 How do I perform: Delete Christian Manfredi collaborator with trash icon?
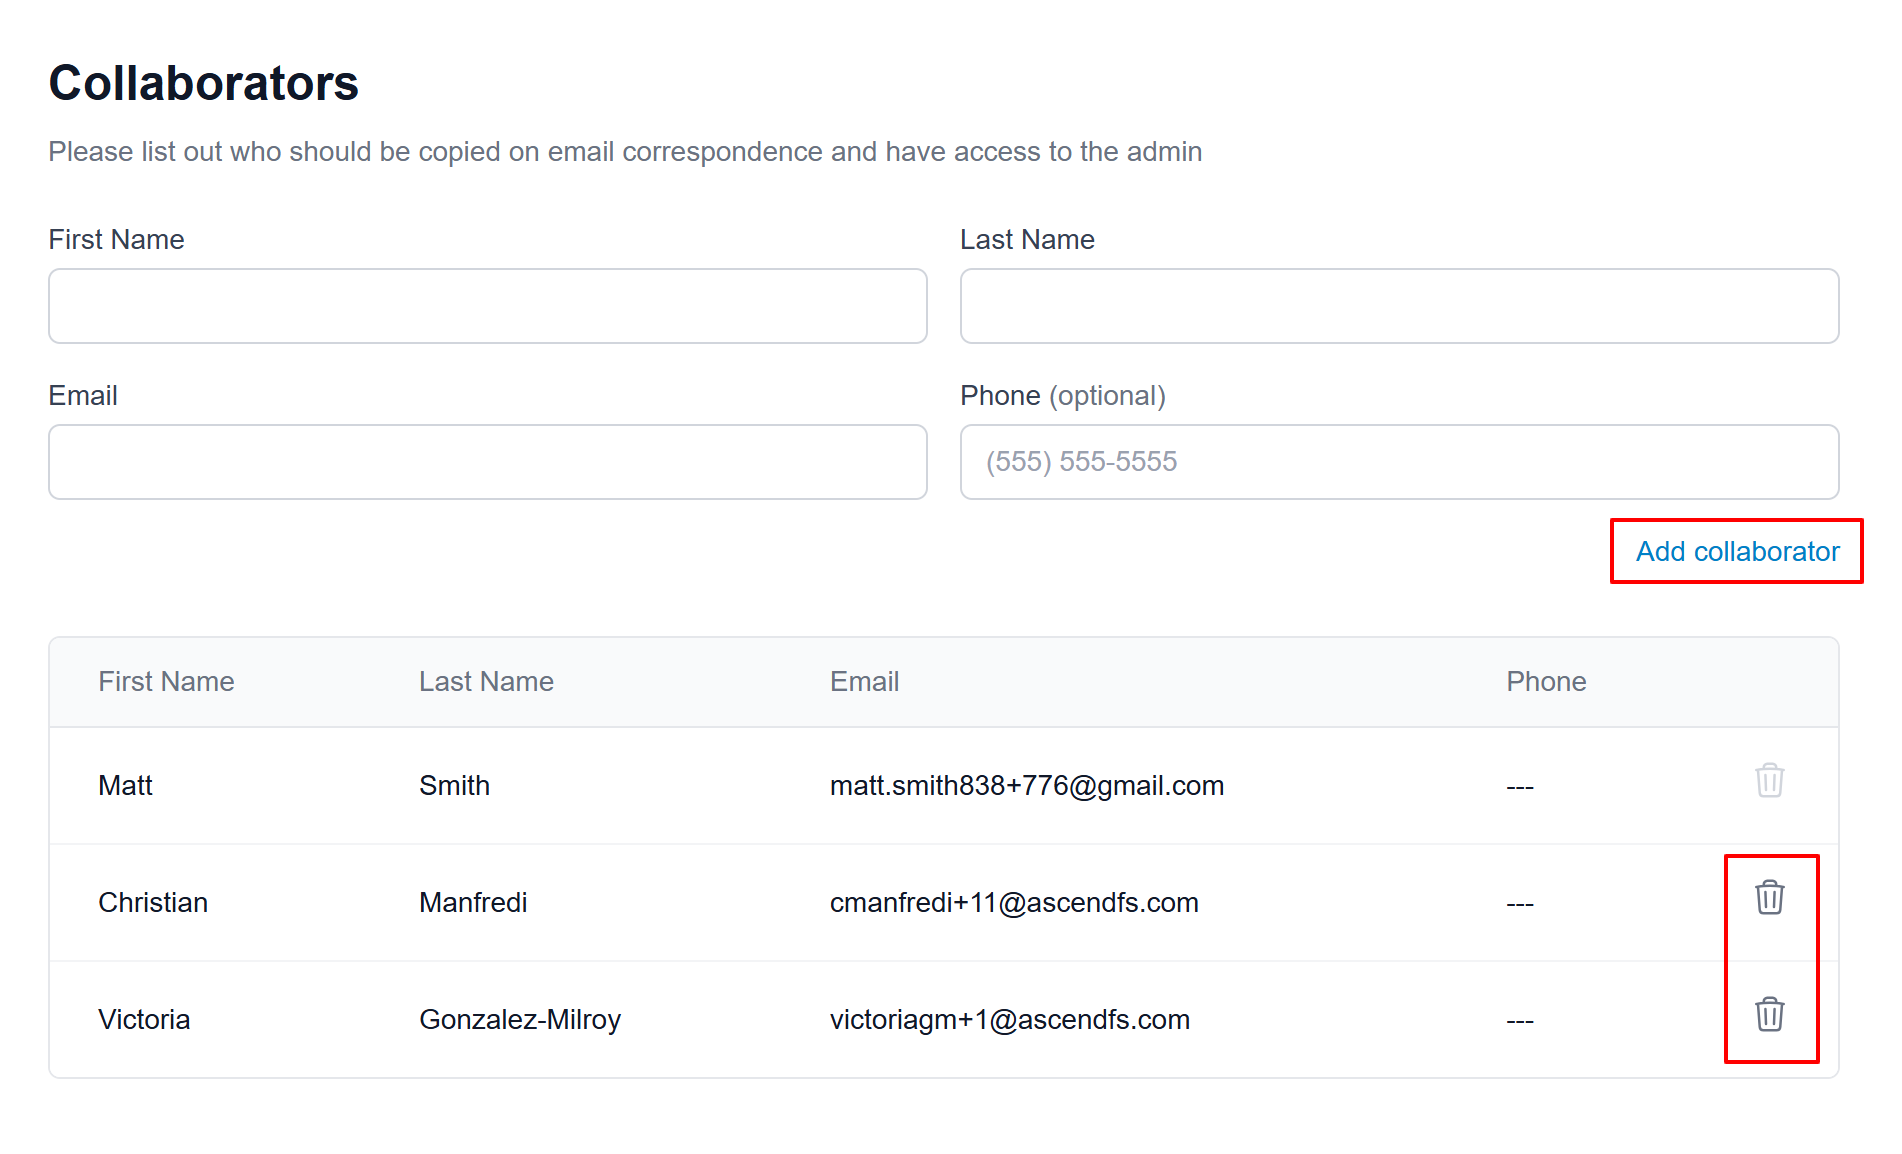pos(1769,898)
